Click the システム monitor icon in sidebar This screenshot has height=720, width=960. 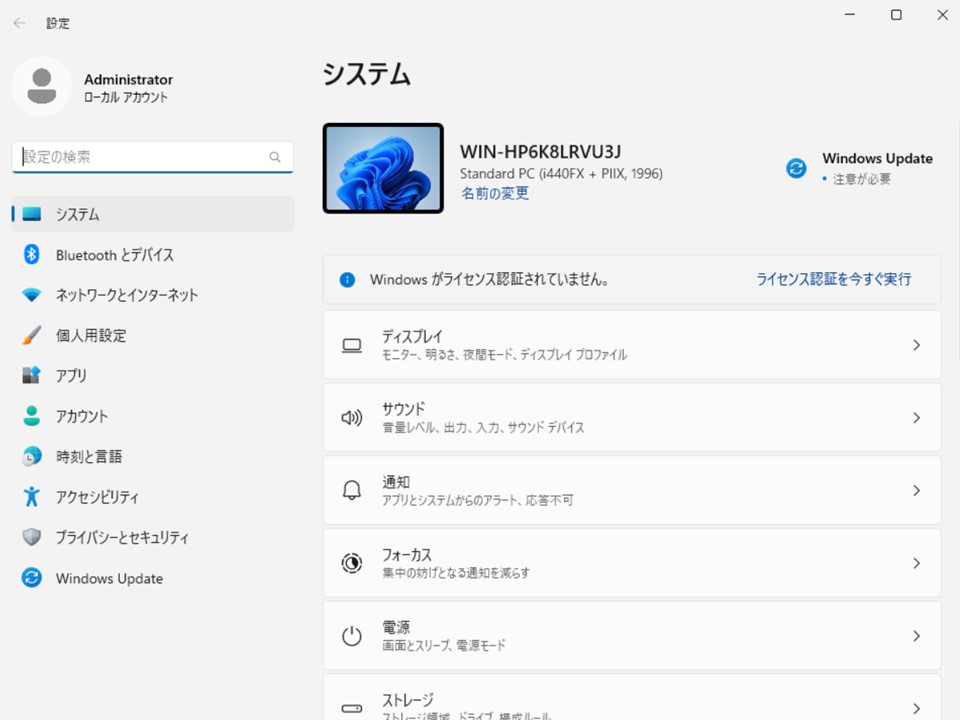(32, 214)
